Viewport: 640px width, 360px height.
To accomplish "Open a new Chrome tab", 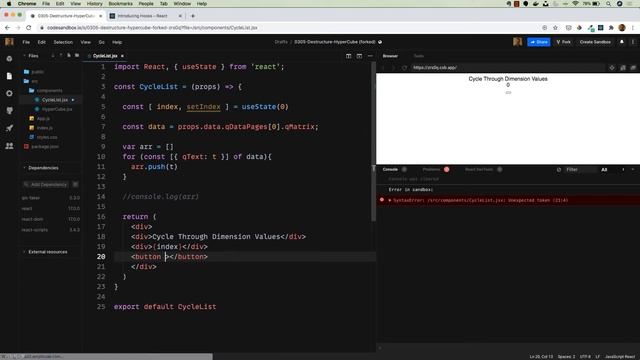I will [x=193, y=16].
